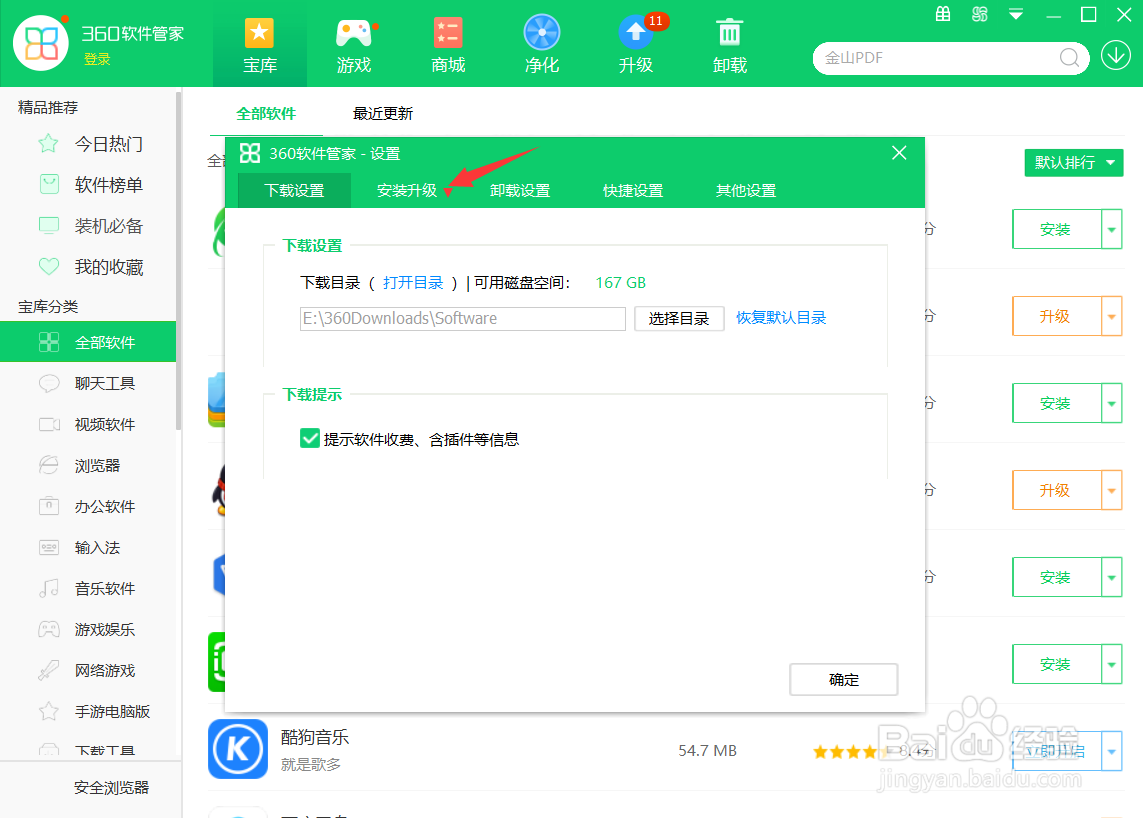1143x818 pixels.
Task: Click the 登录 login link
Action: [x=97, y=59]
